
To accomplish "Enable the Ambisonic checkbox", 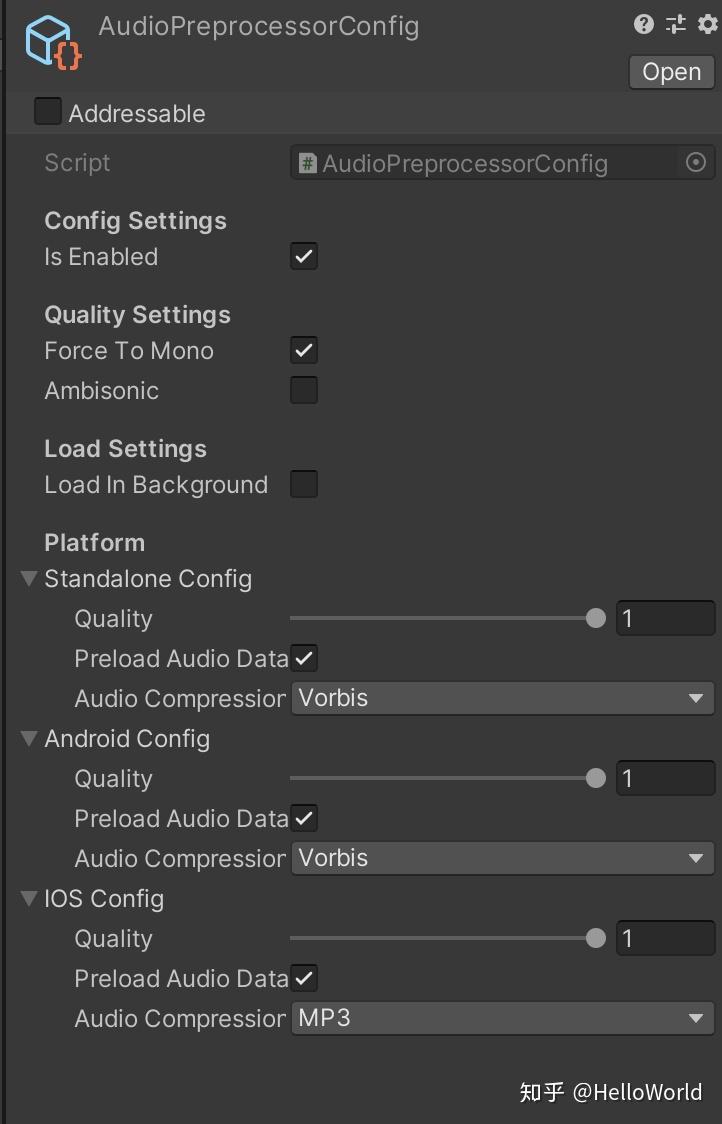I will point(304,390).
